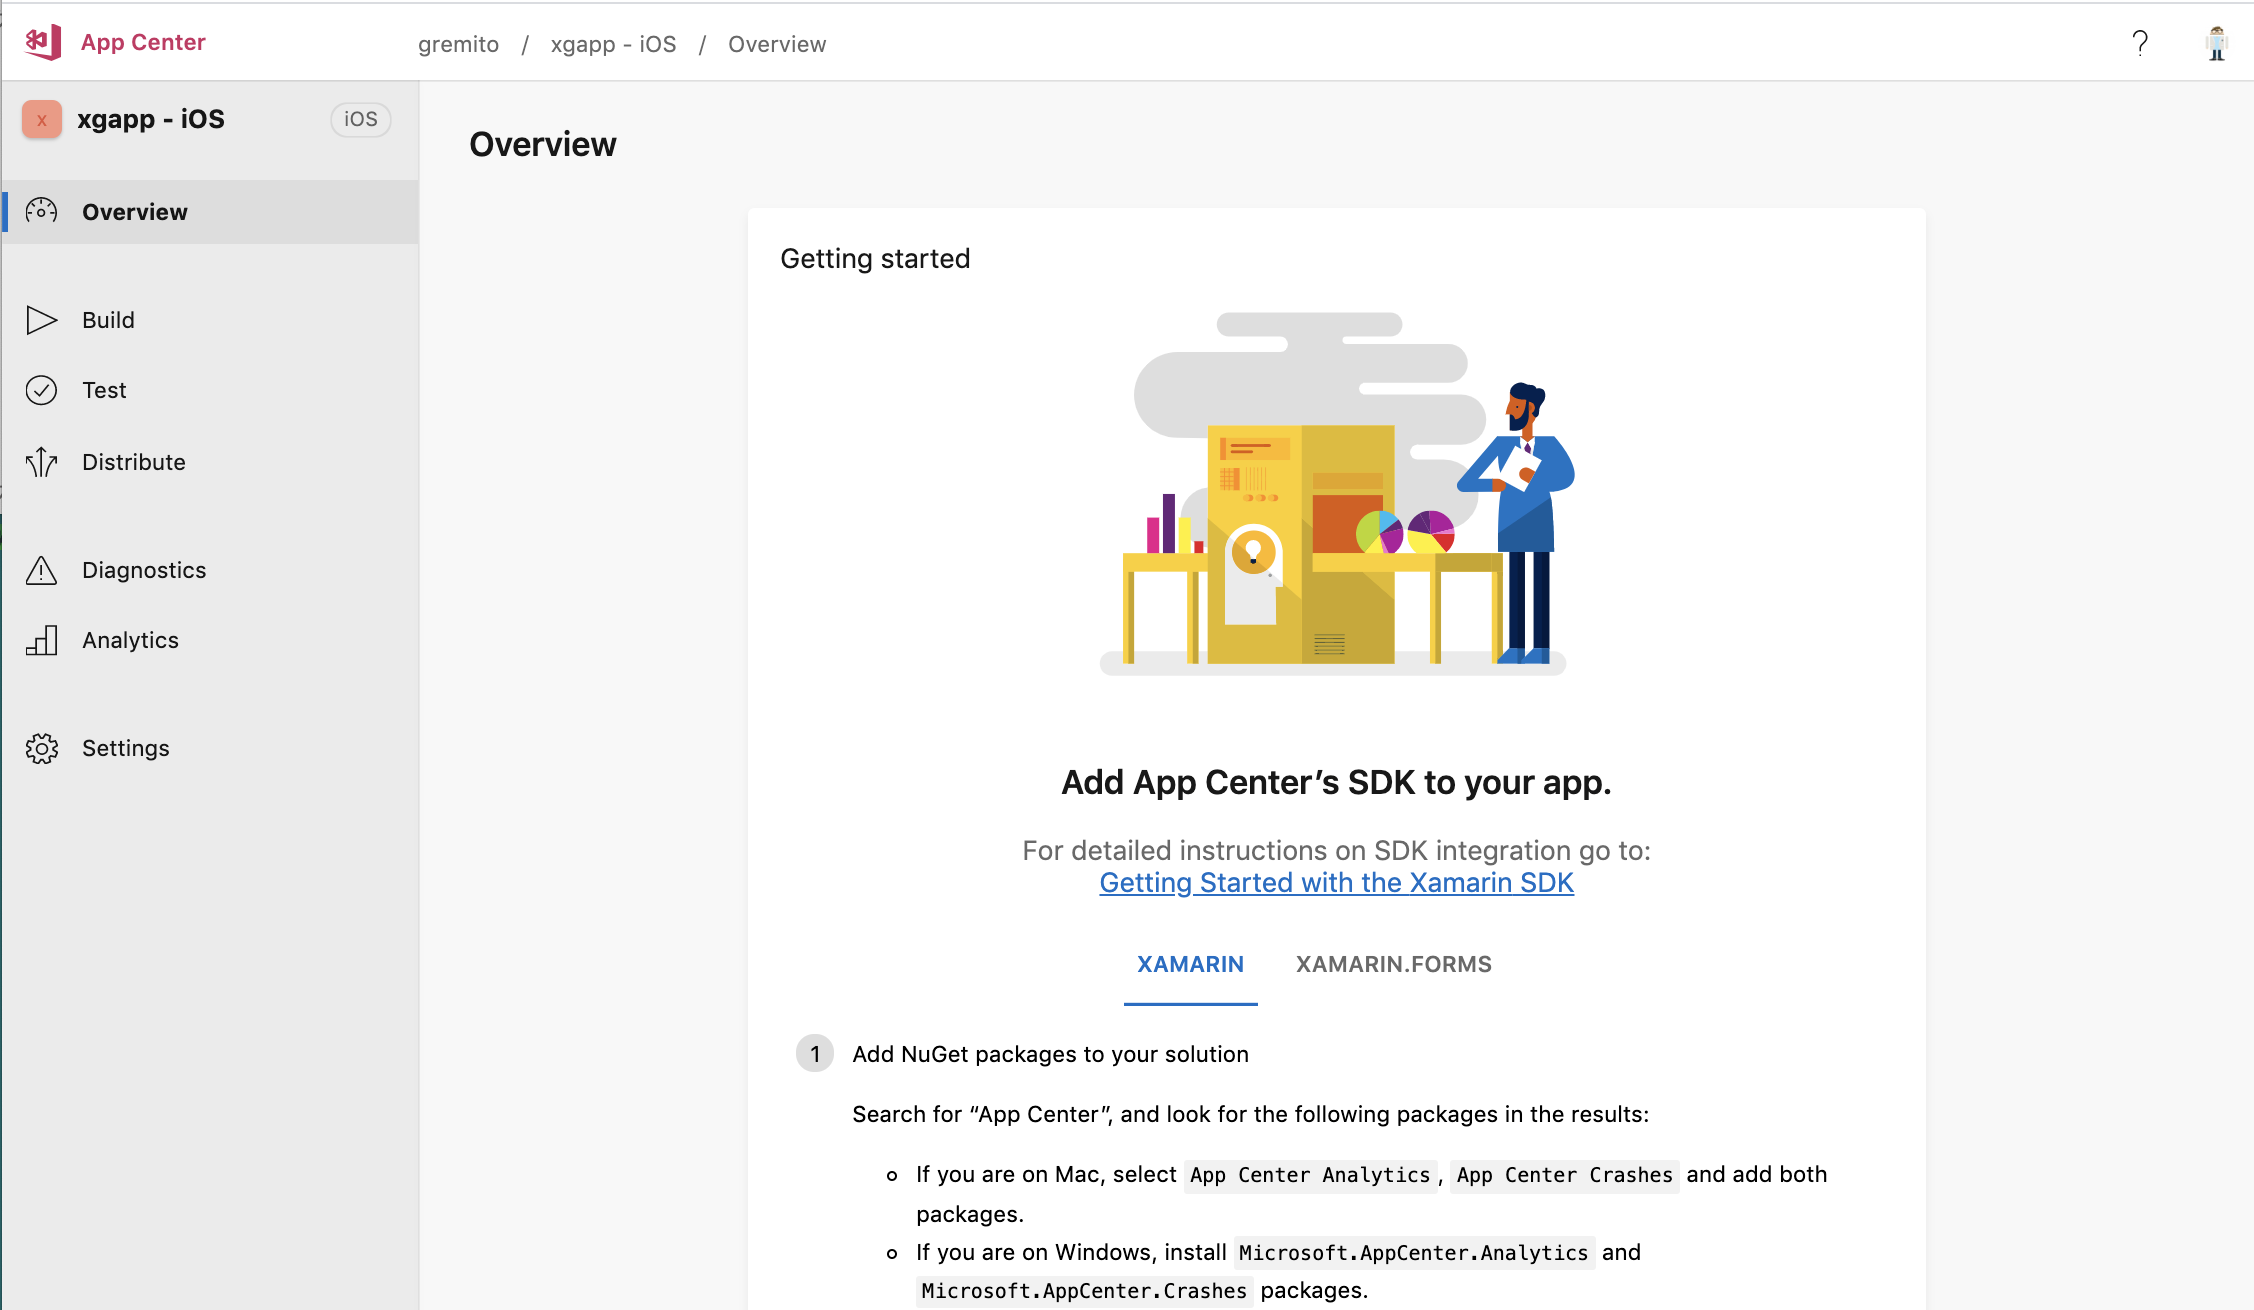Screen dimensions: 2254x1310
Task: Click the xgapp - iOS breadcrumb link
Action: [x=613, y=44]
